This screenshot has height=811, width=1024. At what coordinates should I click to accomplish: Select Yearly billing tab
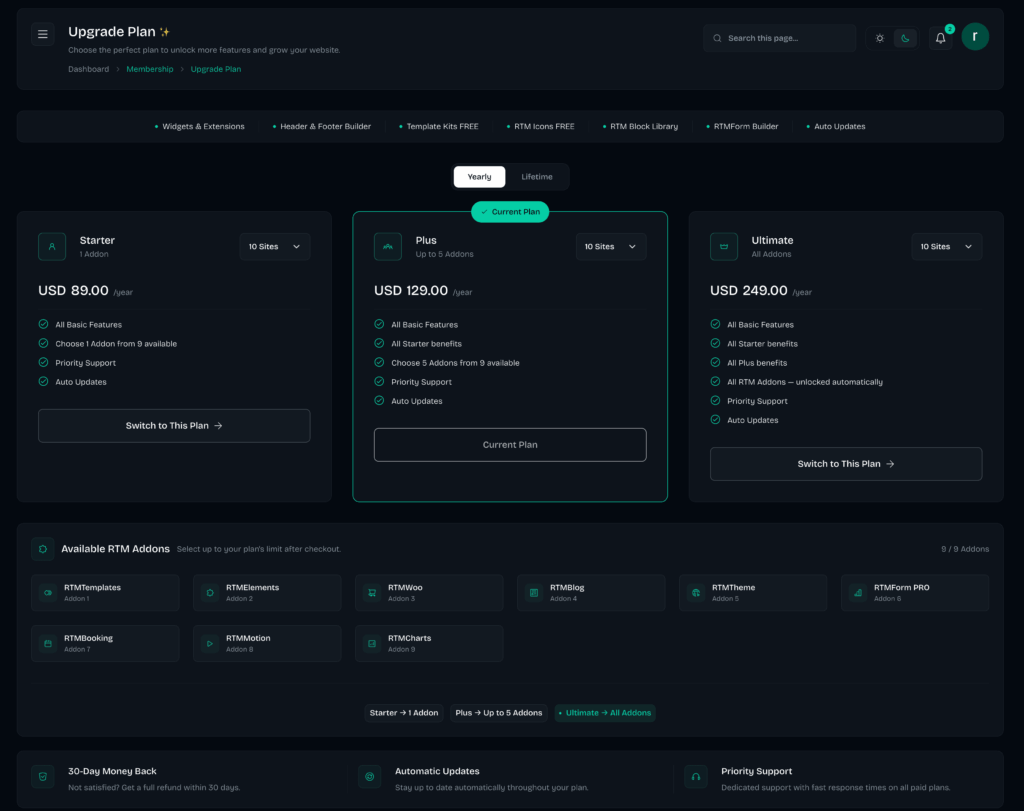(x=479, y=176)
